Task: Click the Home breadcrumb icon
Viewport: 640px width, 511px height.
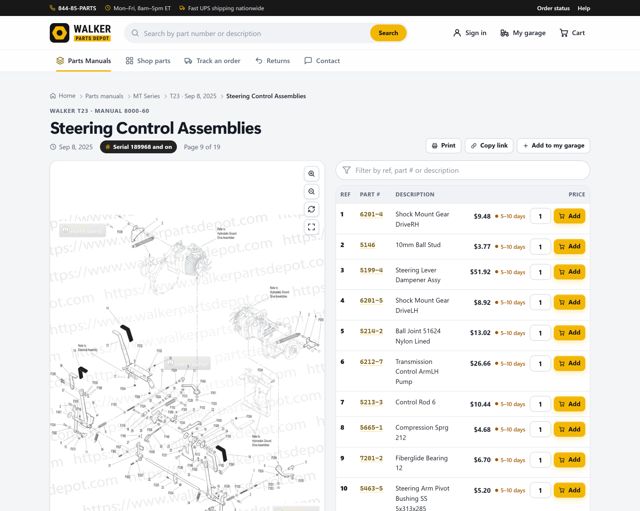Action: [53, 96]
